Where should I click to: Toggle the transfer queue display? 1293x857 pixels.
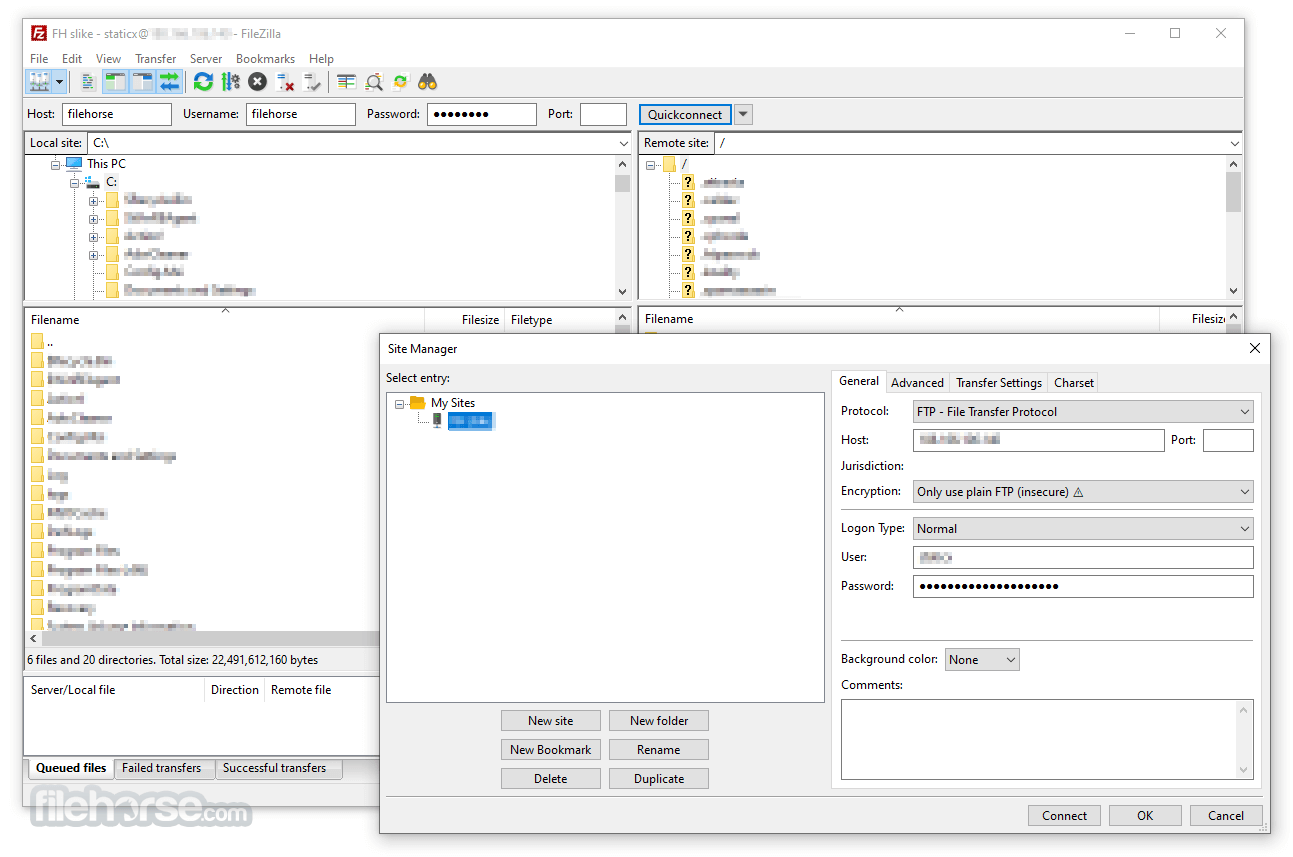169,82
